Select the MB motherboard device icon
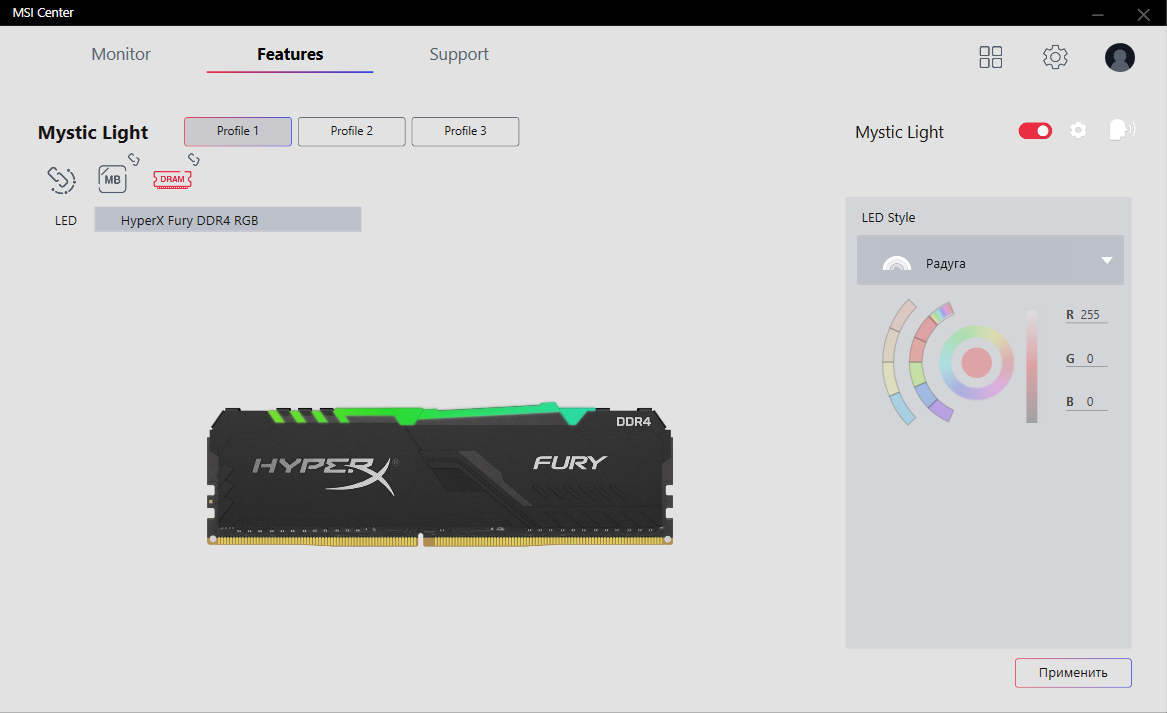1167x713 pixels. [x=112, y=179]
